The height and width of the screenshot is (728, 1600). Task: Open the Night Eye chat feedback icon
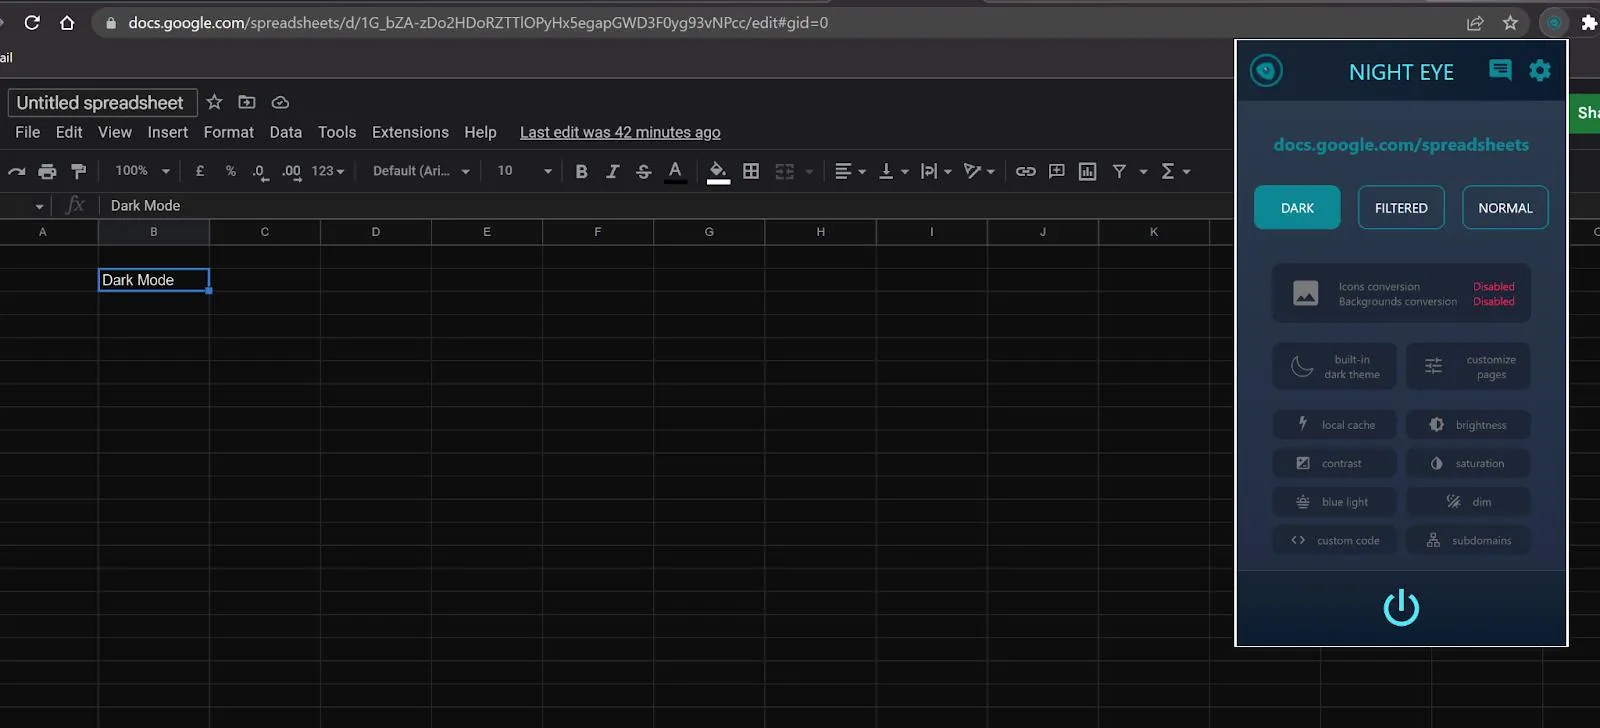click(x=1500, y=70)
